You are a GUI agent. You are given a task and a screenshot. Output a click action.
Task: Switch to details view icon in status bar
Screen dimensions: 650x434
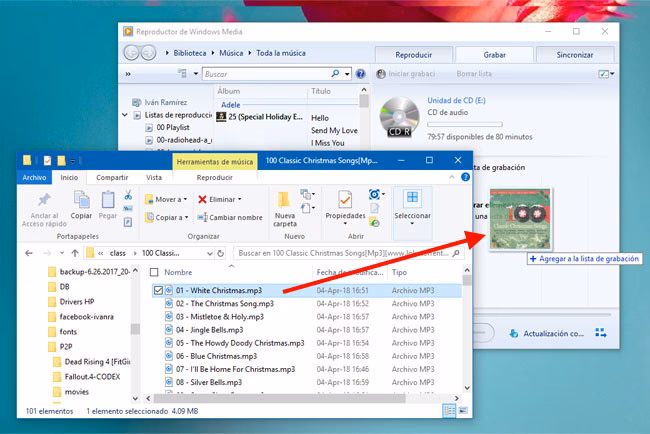coord(449,411)
